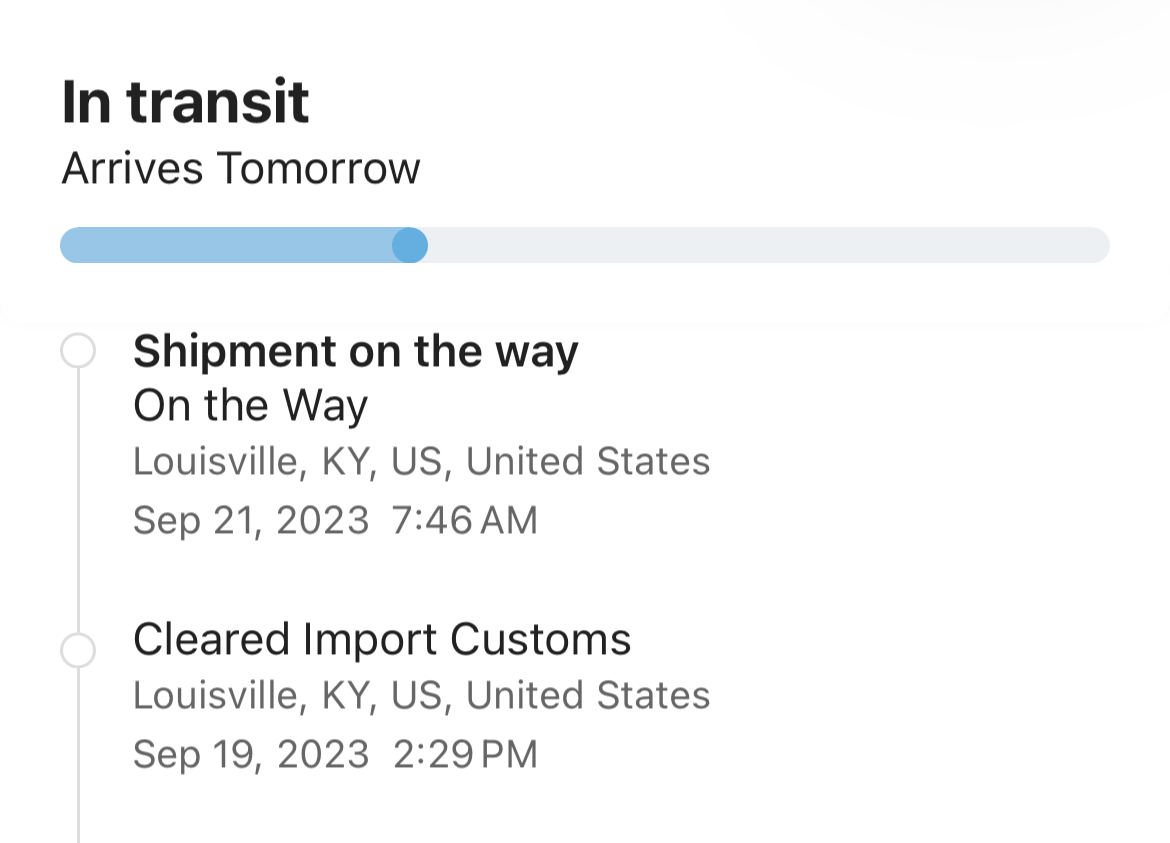Click the timeline line between both events
1170x843 pixels.
pyautogui.click(x=78, y=500)
